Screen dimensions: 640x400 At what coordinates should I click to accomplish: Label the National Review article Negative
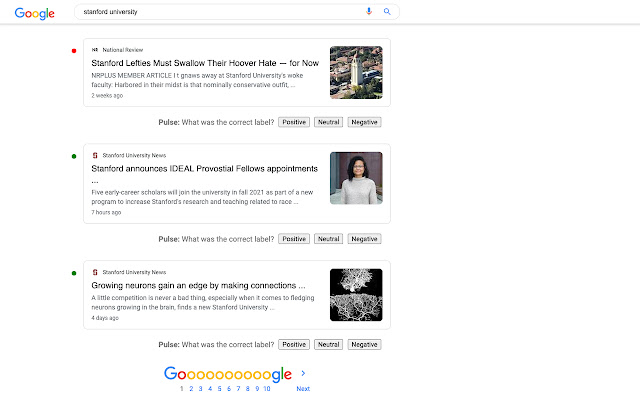pos(364,122)
